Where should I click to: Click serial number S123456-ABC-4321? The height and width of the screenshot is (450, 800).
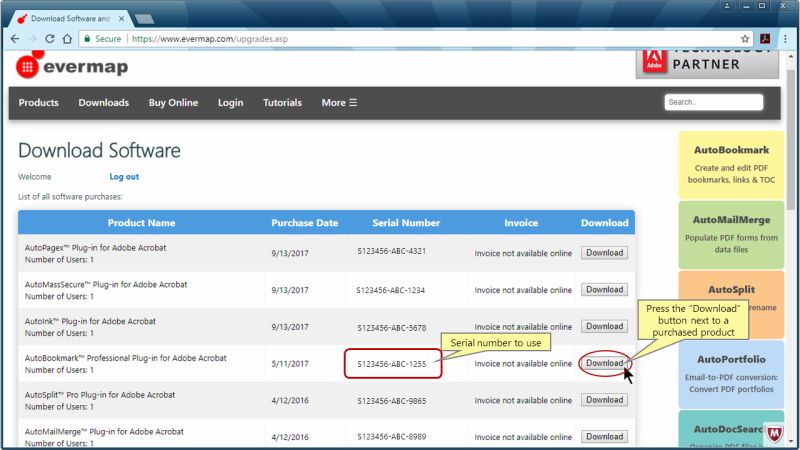click(391, 251)
